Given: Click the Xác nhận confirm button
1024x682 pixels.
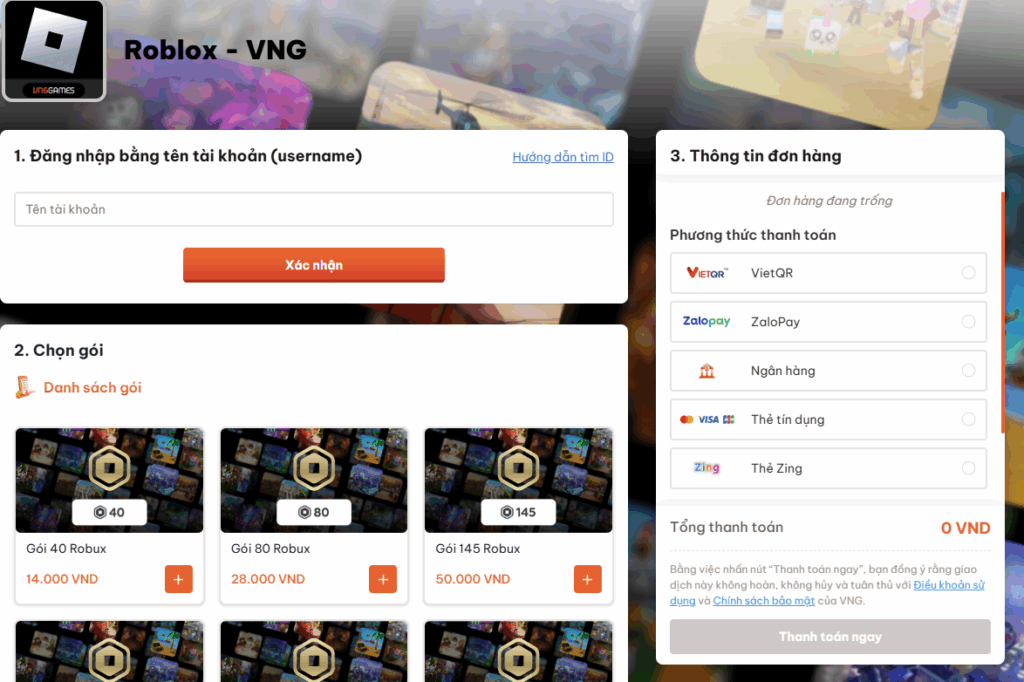Looking at the screenshot, I should (x=313, y=265).
